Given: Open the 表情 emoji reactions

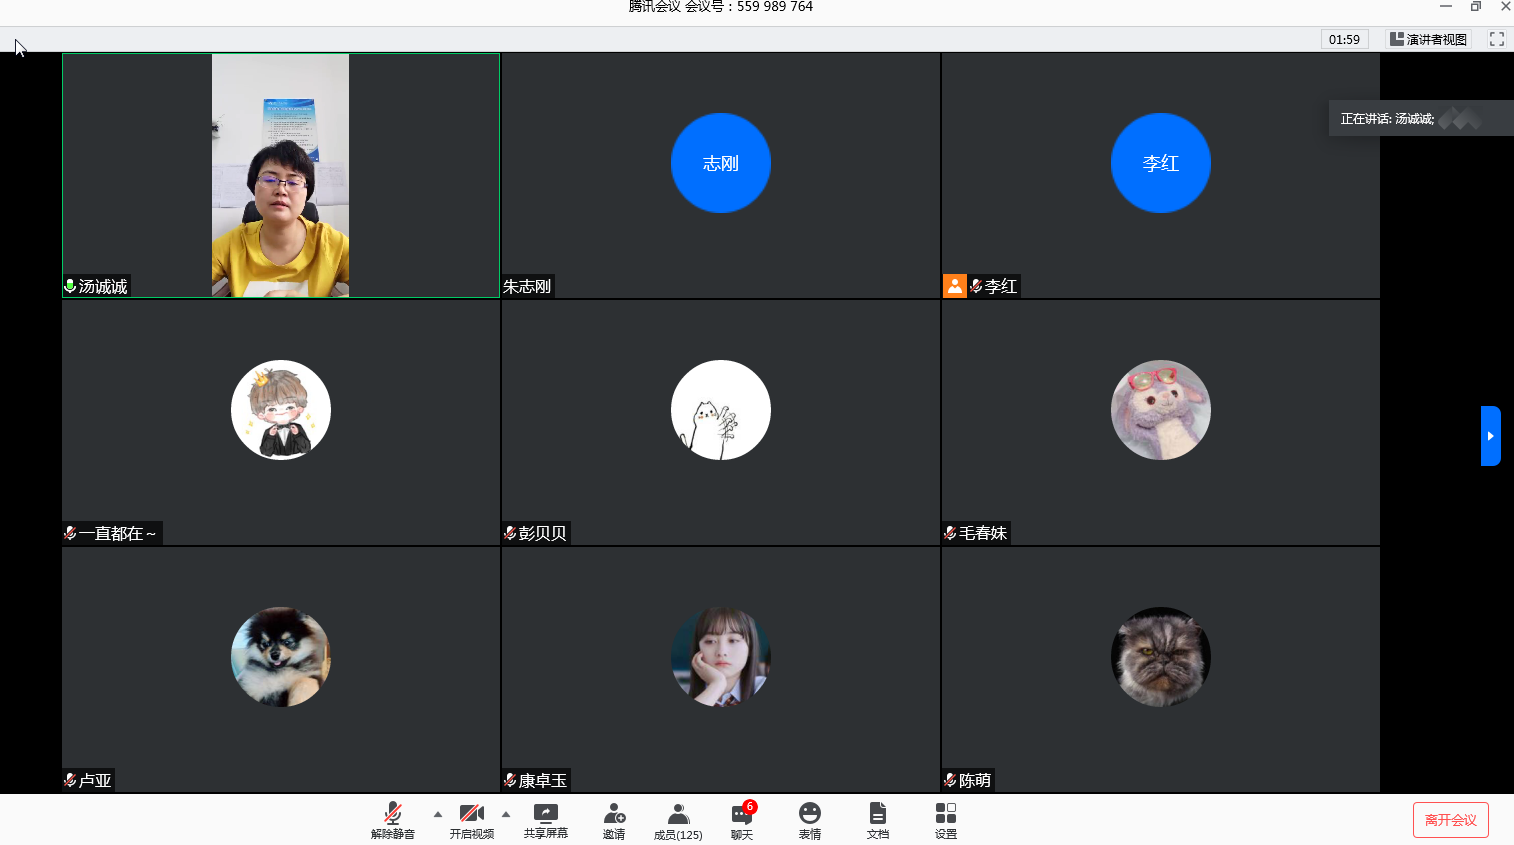Looking at the screenshot, I should (810, 819).
